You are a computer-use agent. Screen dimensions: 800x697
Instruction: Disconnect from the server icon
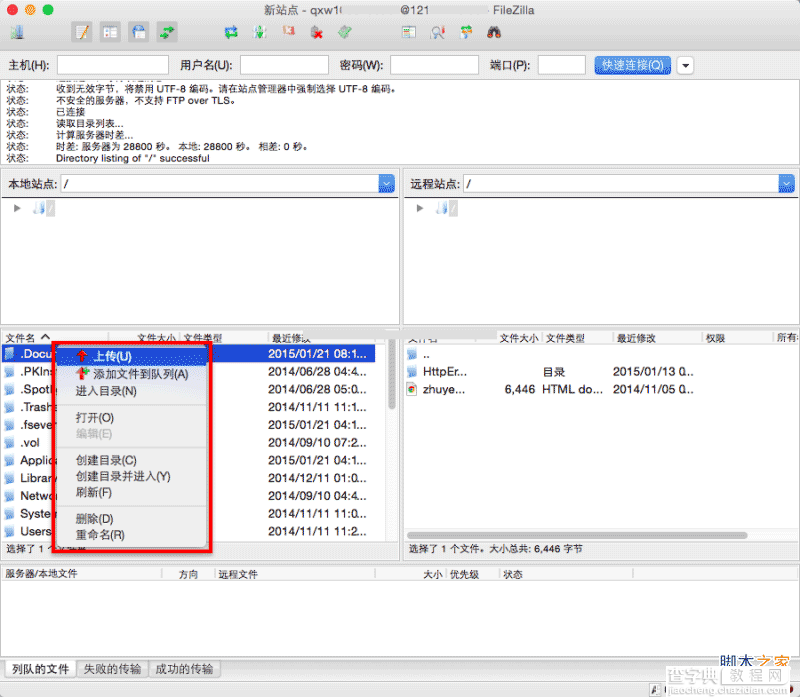point(317,33)
